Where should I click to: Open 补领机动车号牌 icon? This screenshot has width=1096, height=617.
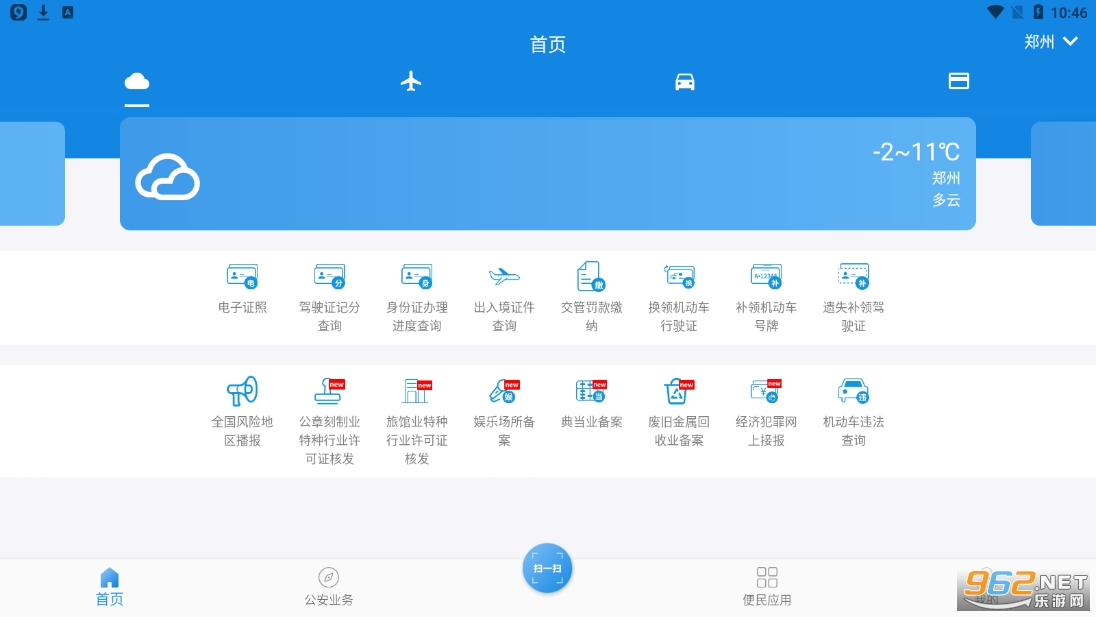pyautogui.click(x=766, y=277)
